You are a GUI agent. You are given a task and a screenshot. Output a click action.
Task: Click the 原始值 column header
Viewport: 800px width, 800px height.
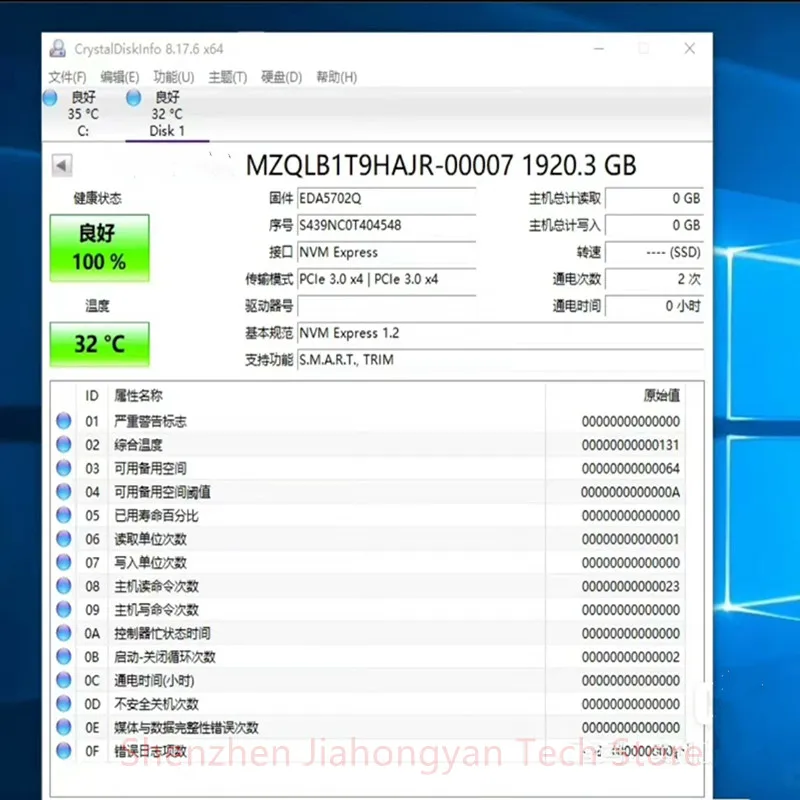pos(660,396)
